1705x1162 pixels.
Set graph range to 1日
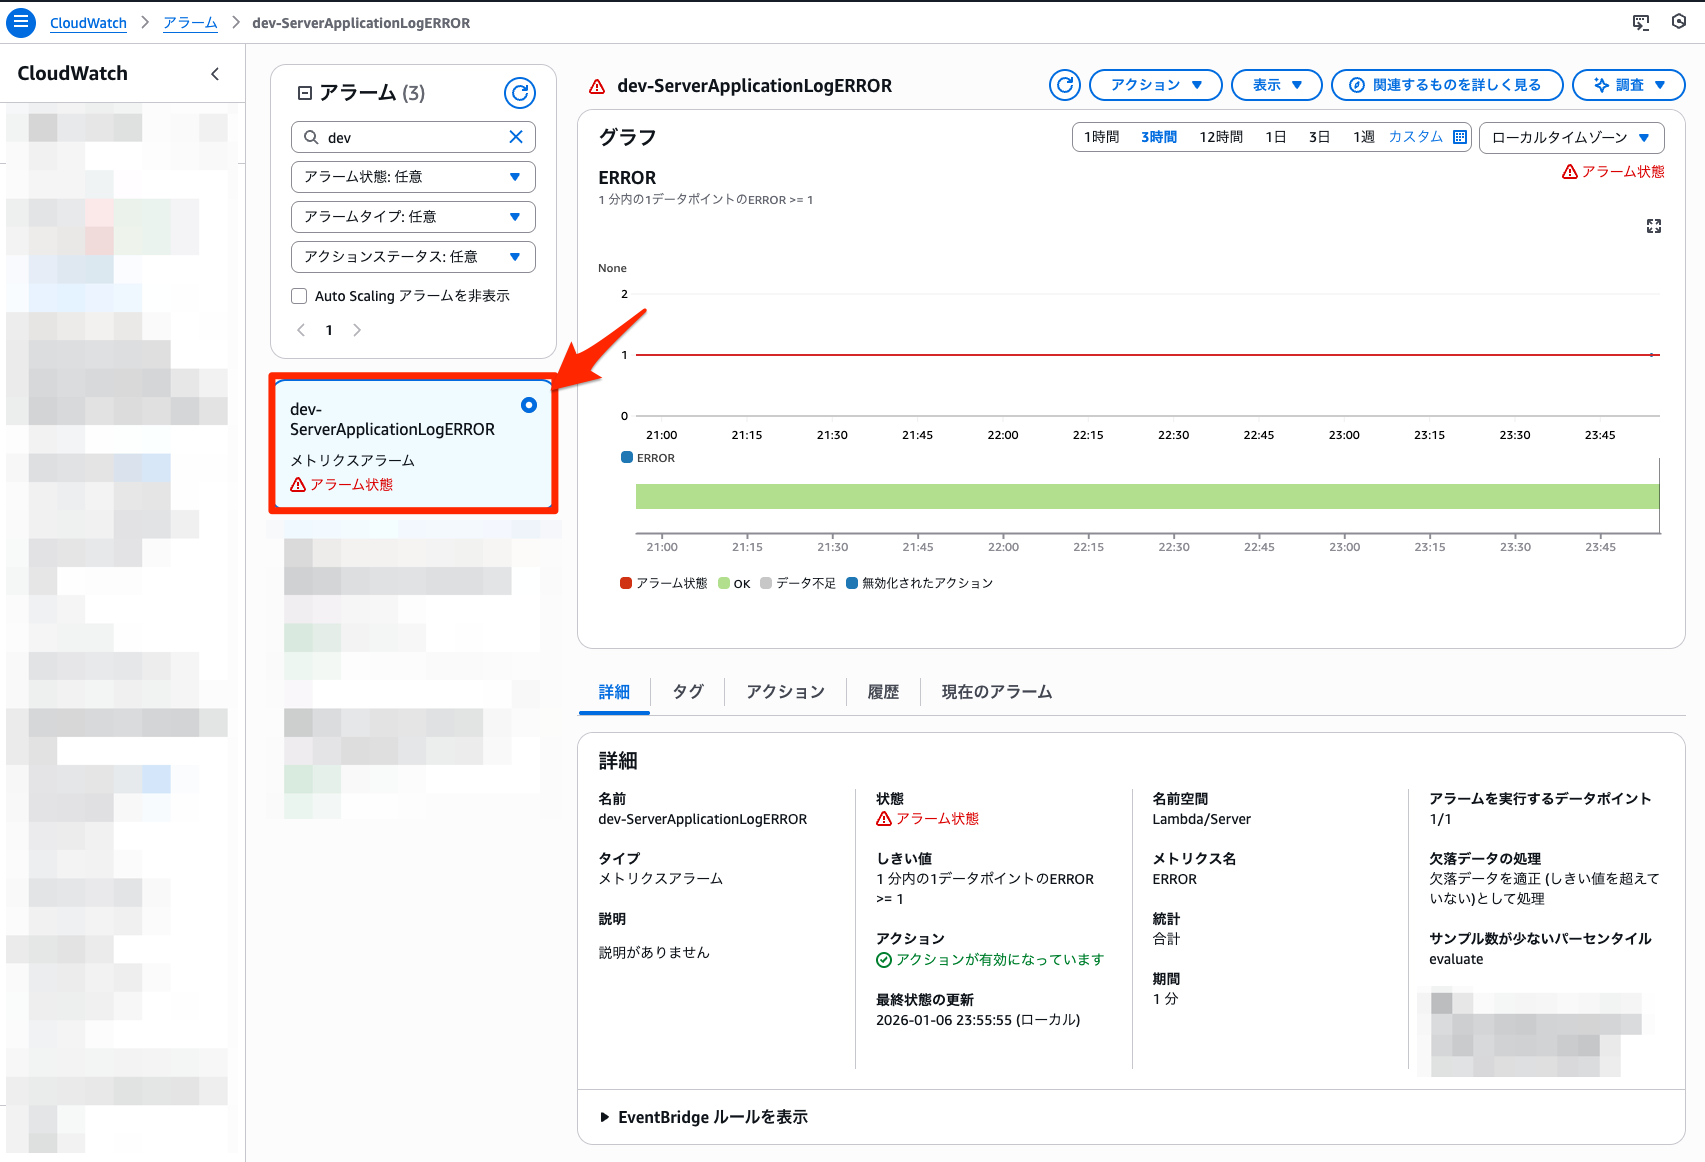1276,137
